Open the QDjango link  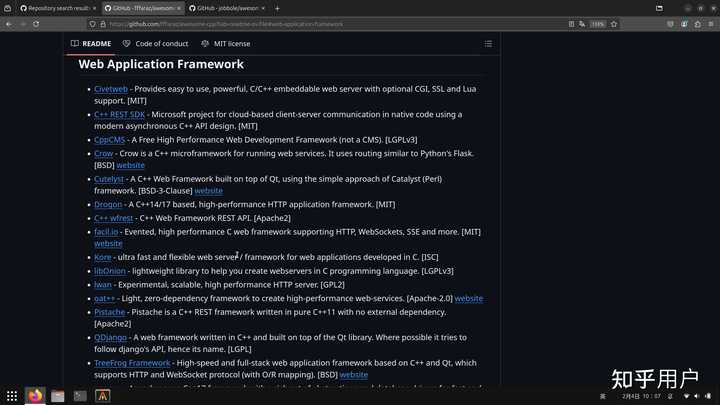[110, 338]
